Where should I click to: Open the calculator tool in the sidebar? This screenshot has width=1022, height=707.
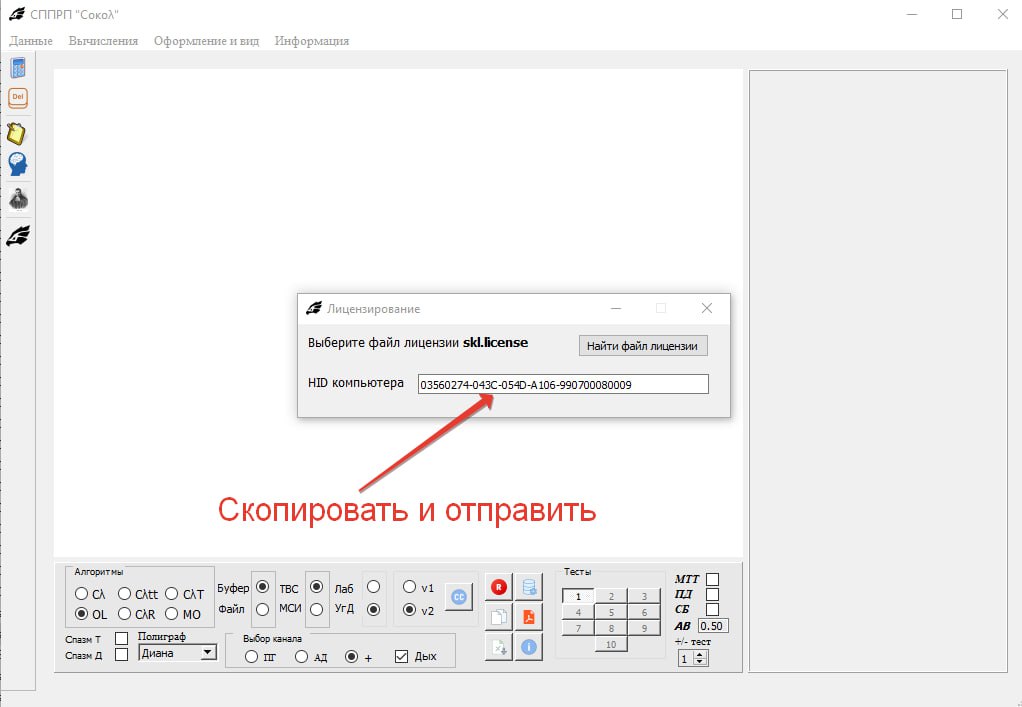pos(17,68)
